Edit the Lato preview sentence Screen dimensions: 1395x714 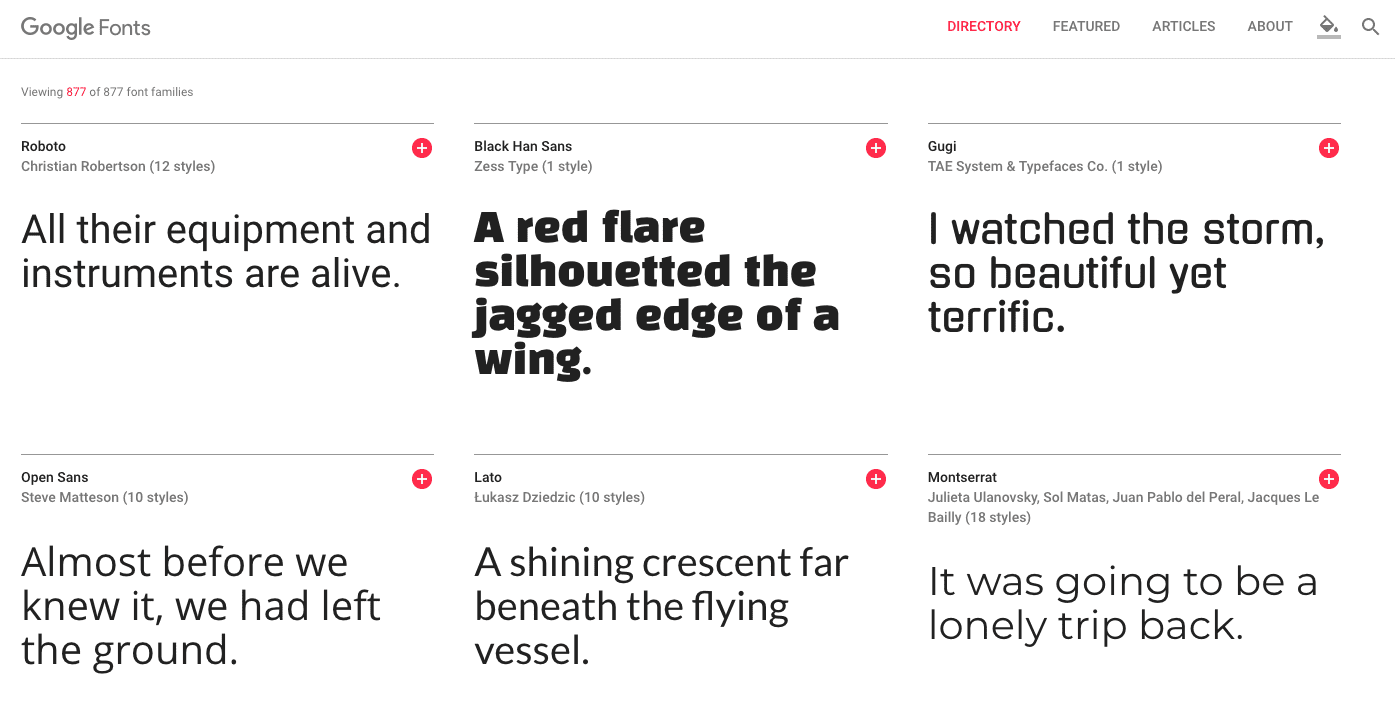(661, 606)
